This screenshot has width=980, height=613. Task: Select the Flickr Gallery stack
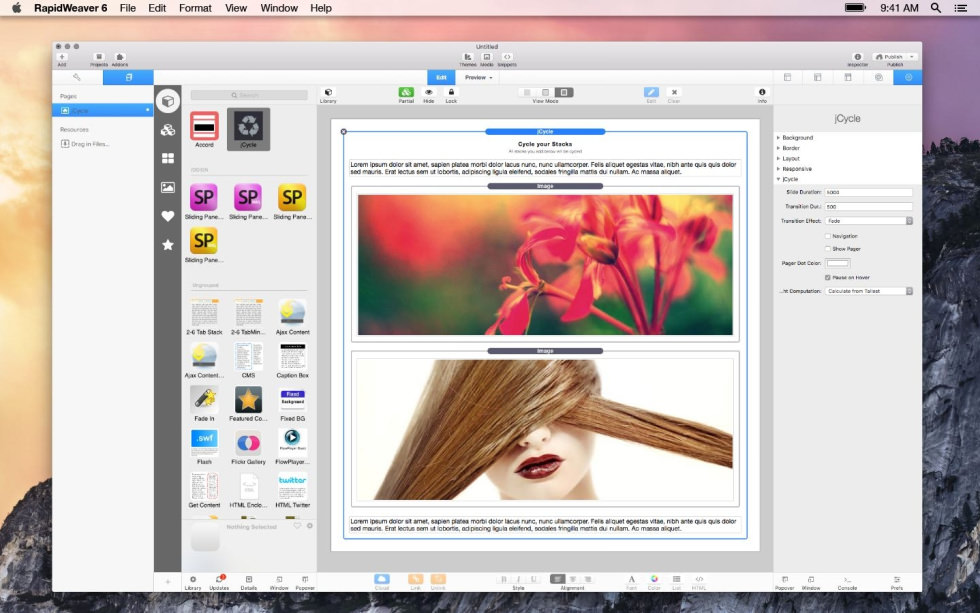coord(248,447)
